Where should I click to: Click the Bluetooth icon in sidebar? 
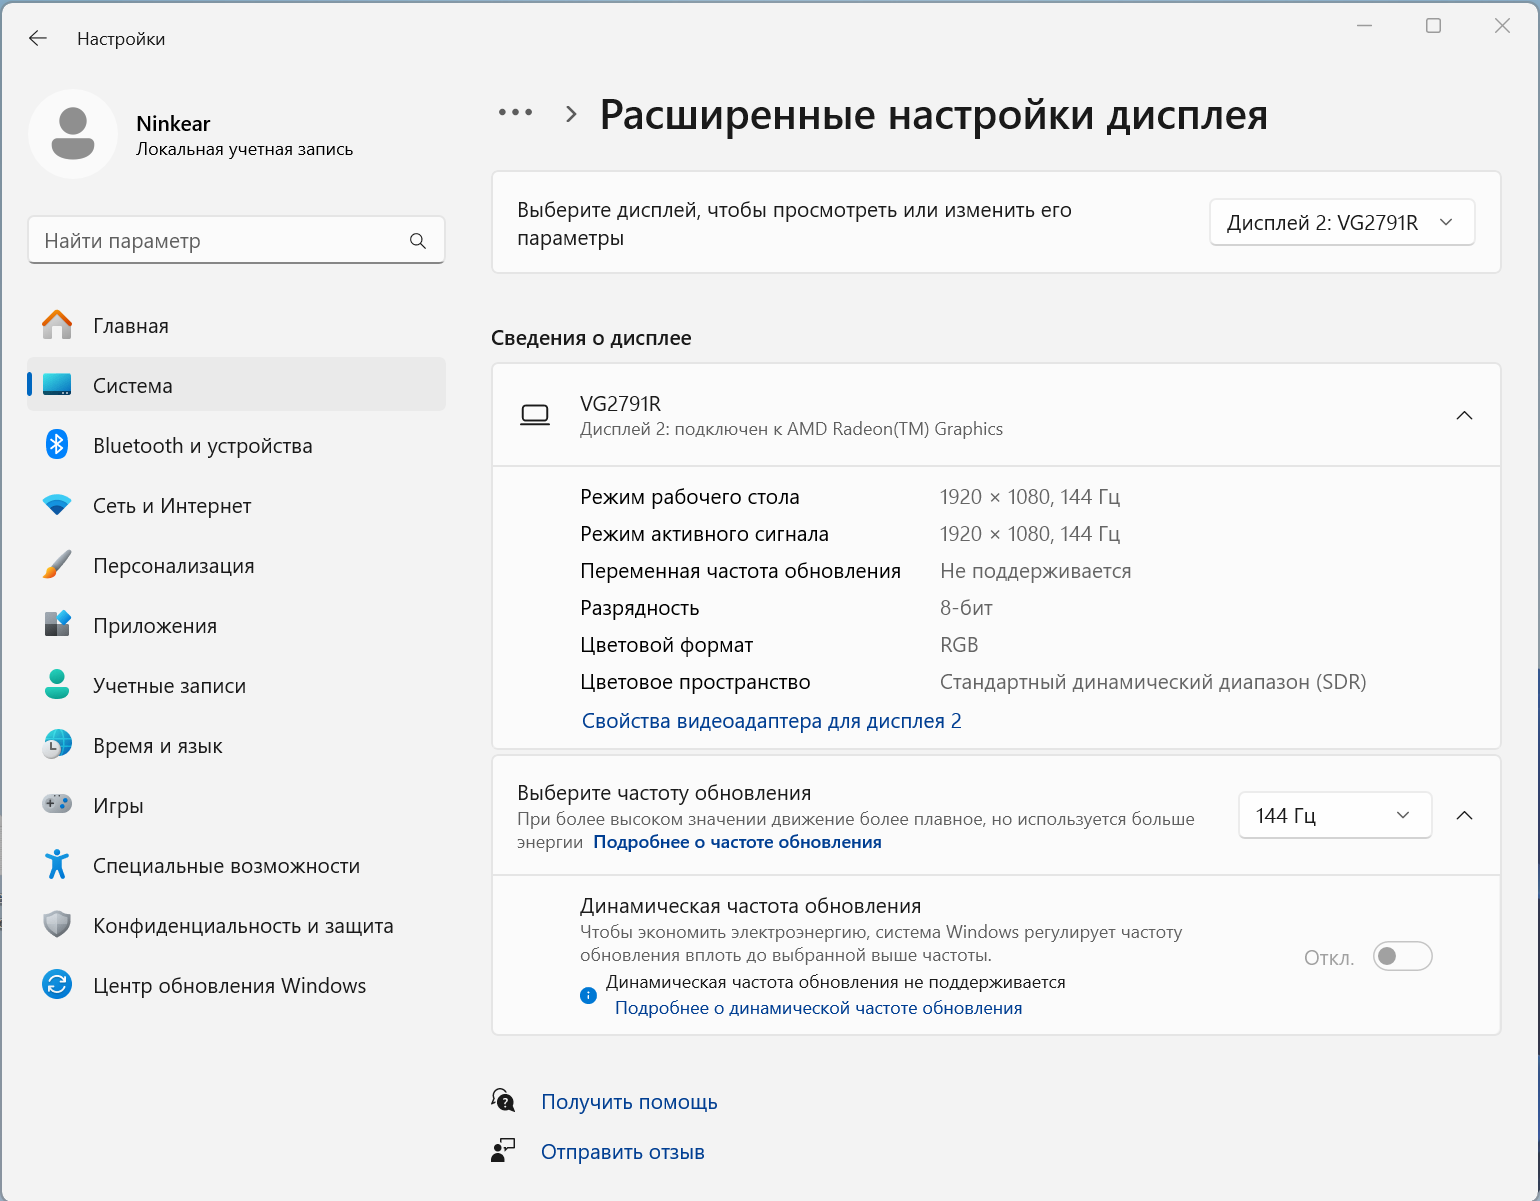[x=57, y=445]
